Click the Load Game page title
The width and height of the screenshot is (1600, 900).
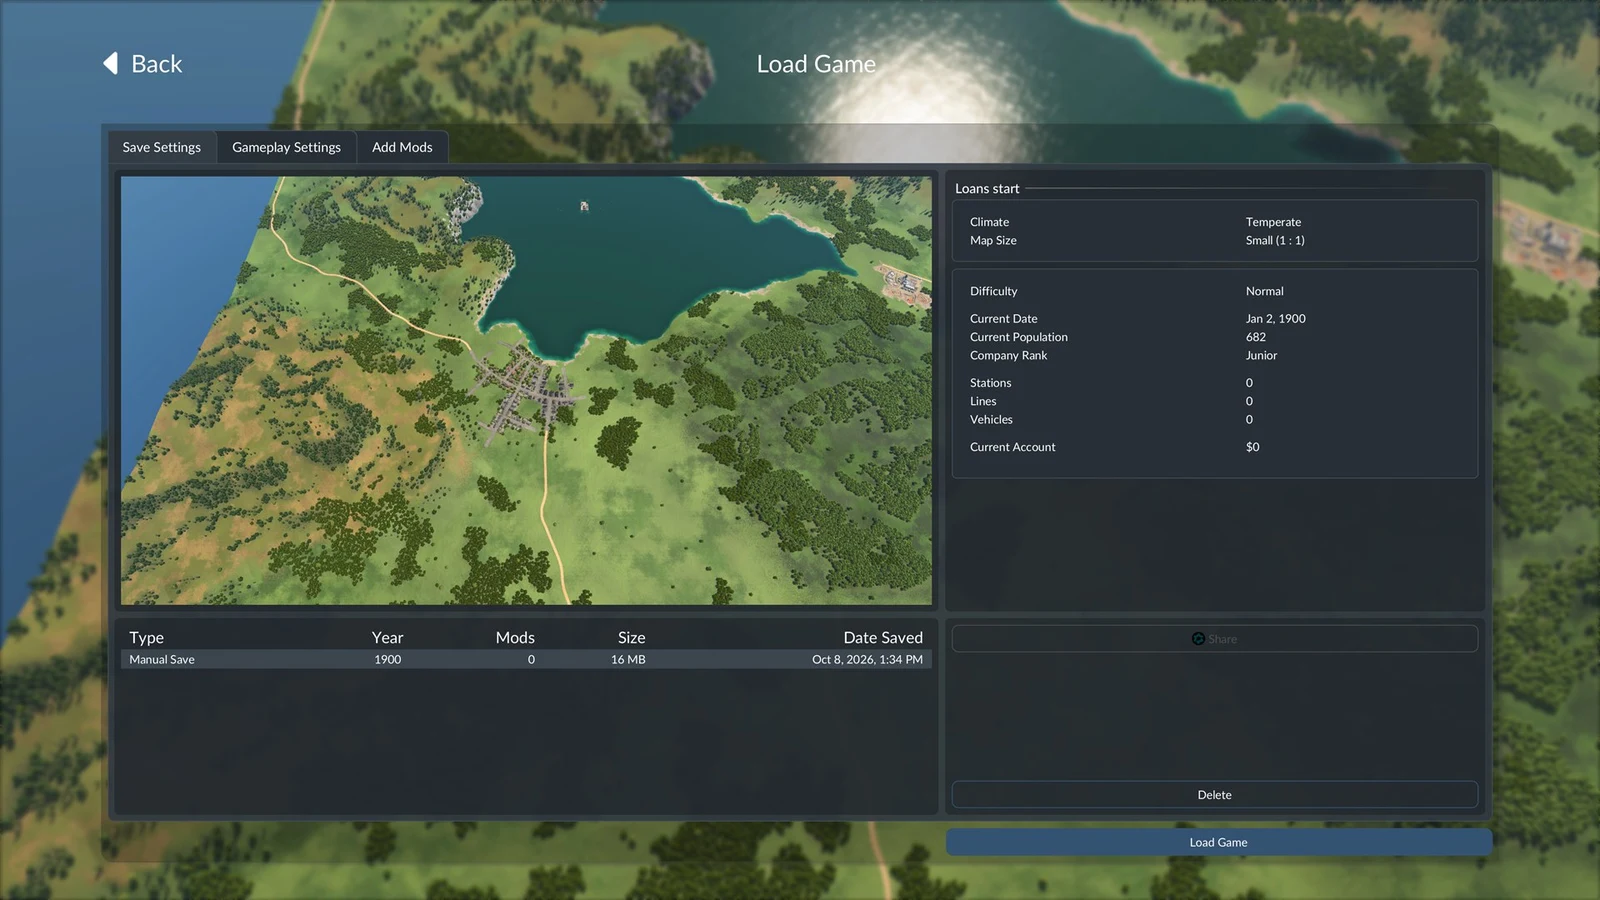pyautogui.click(x=816, y=64)
